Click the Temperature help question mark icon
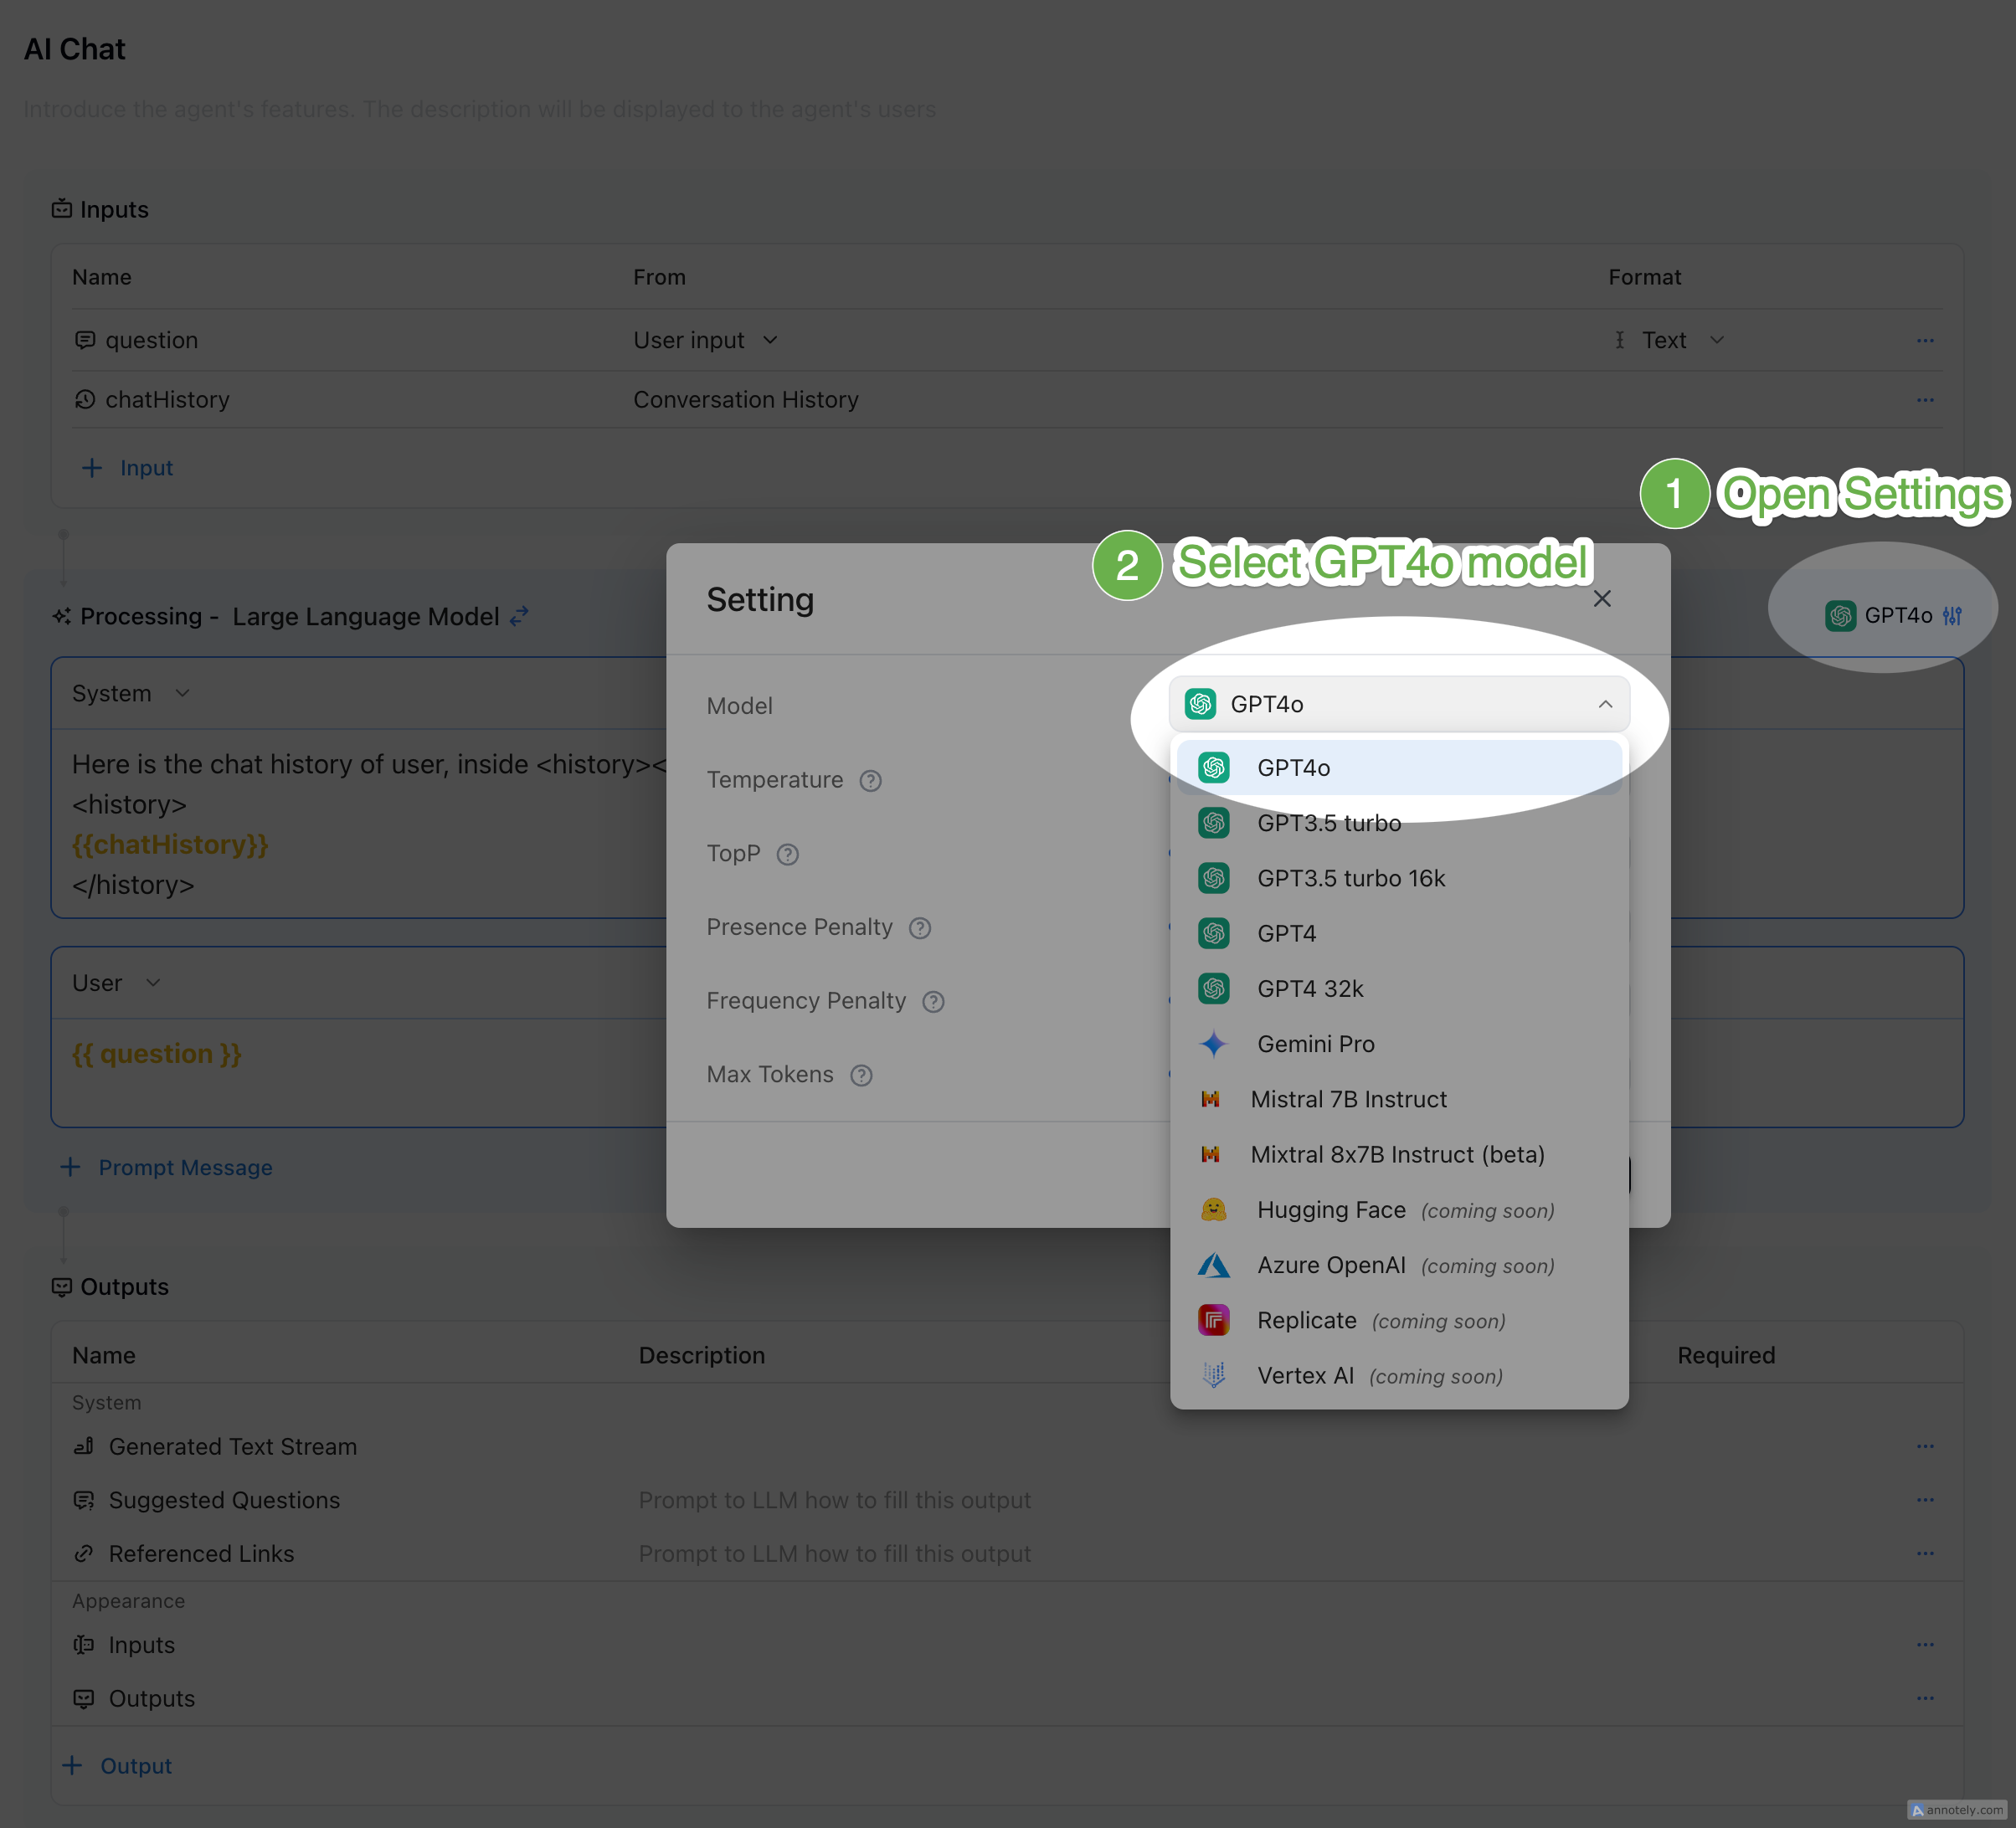 click(x=870, y=781)
